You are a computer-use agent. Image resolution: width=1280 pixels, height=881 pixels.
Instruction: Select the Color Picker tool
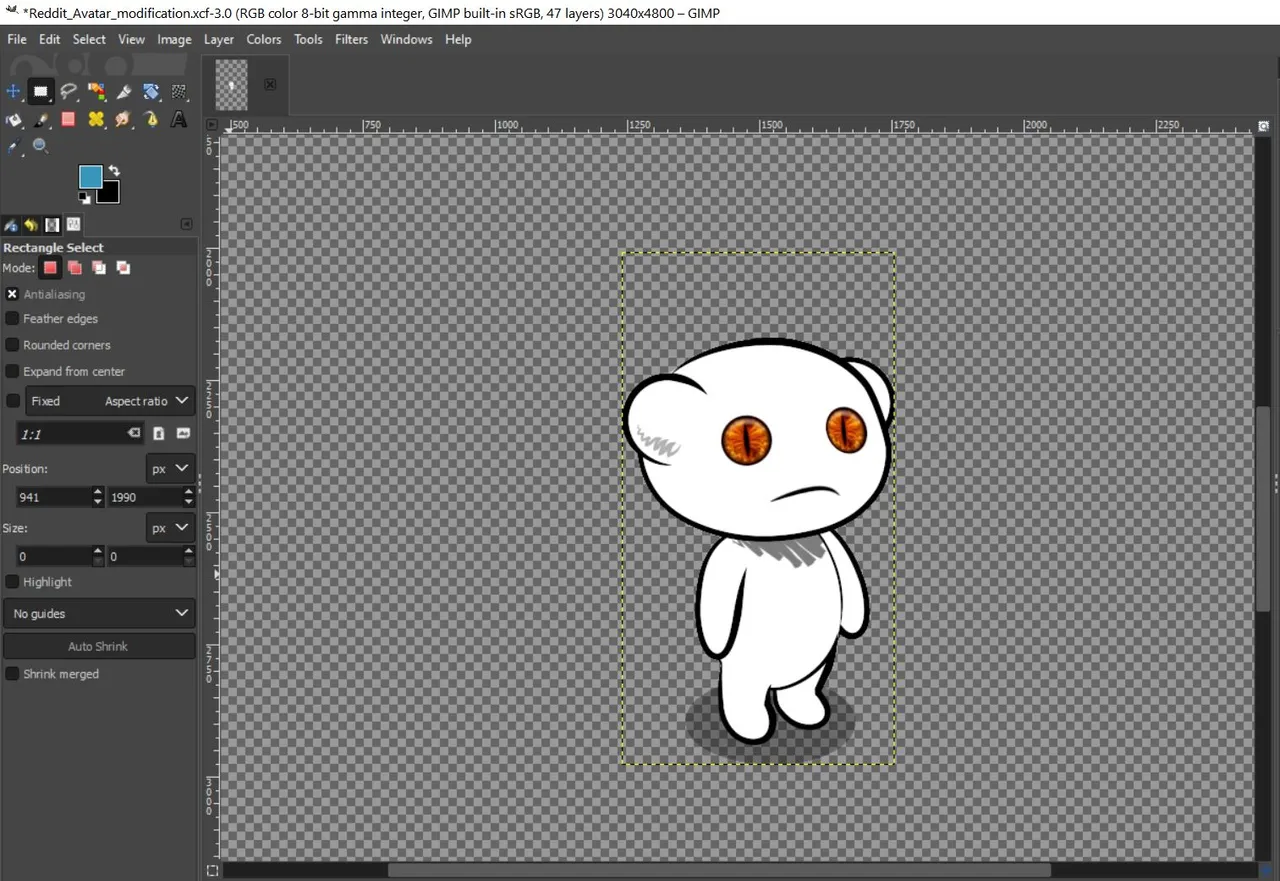[x=13, y=147]
